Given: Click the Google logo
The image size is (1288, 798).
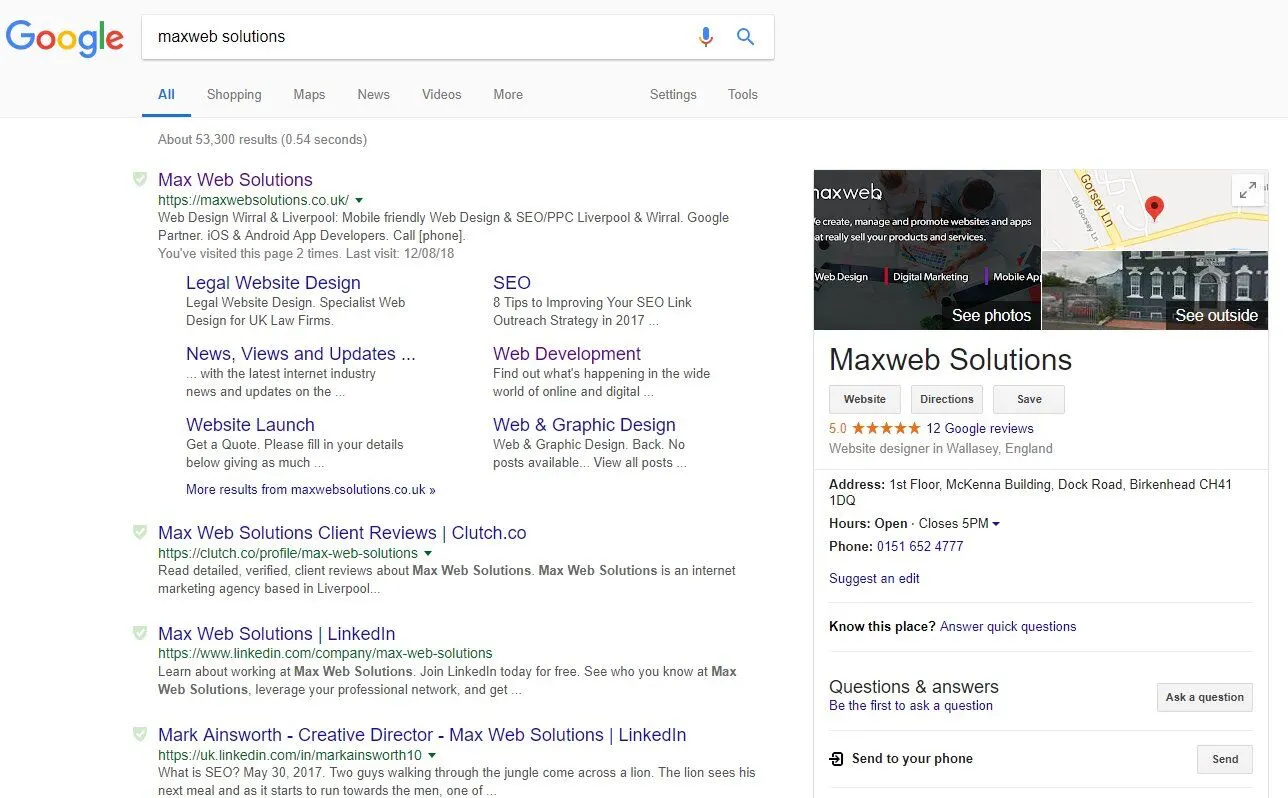Looking at the screenshot, I should [x=64, y=39].
